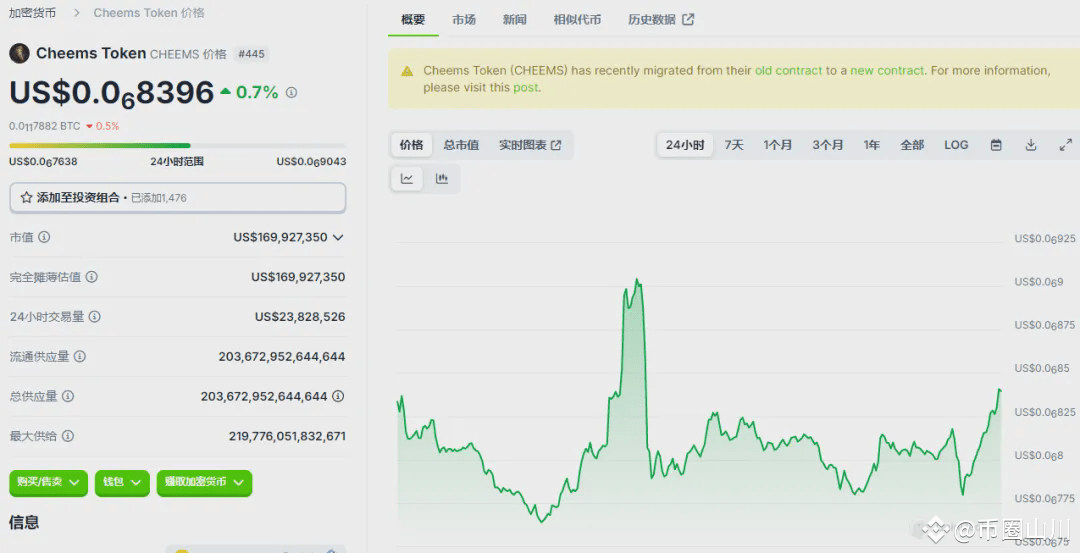Viewport: 1080px width, 553px height.
Task: Click the yellow warning triangle icon
Action: coord(407,71)
